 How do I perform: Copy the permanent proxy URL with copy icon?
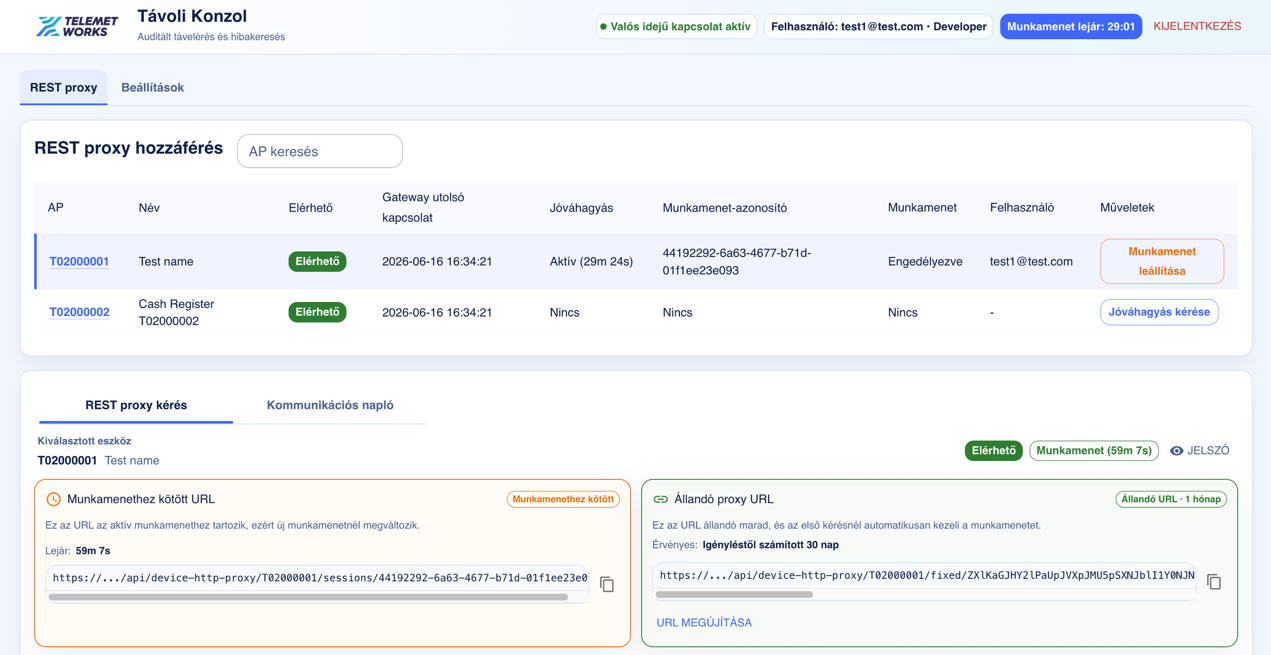coord(1214,582)
